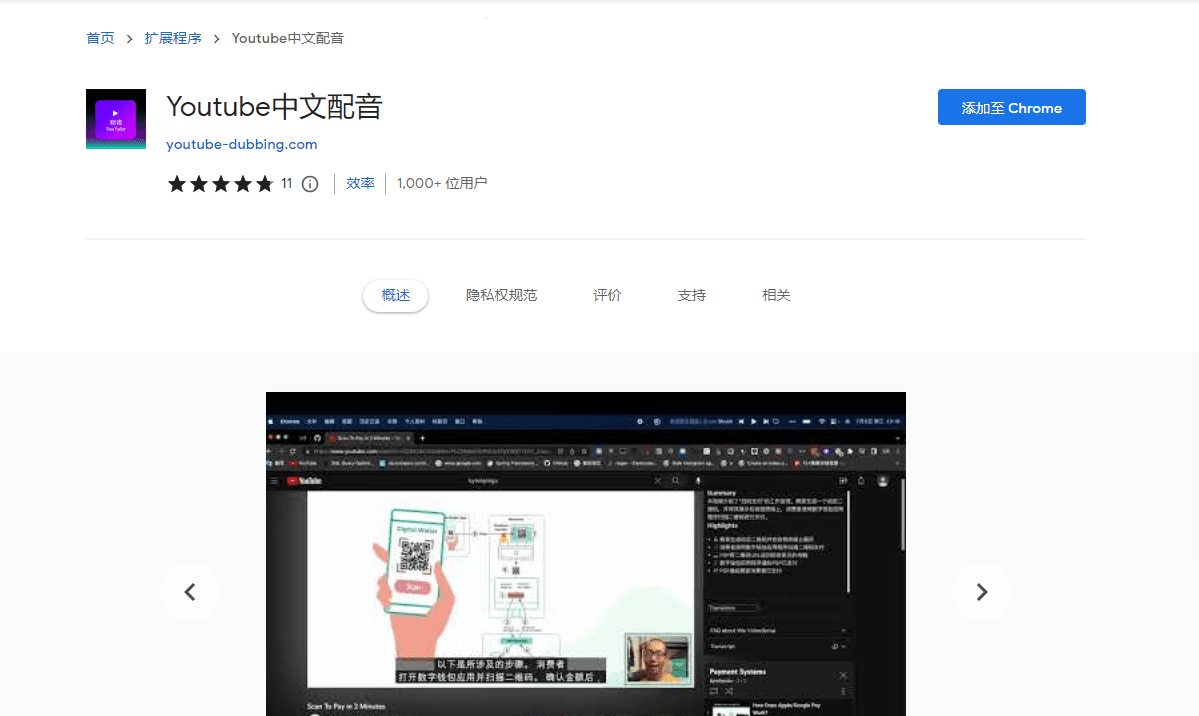Viewport: 1199px width, 716px height.
Task: Click the right carousel arrow
Action: [x=981, y=592]
